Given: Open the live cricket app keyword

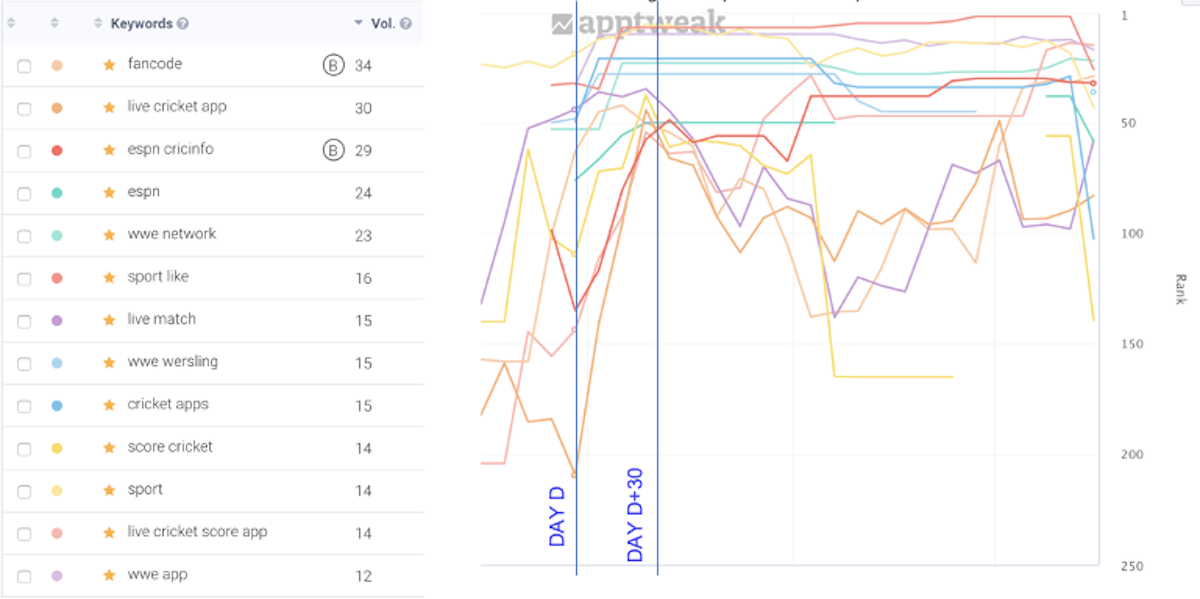Looking at the screenshot, I should 177,107.
